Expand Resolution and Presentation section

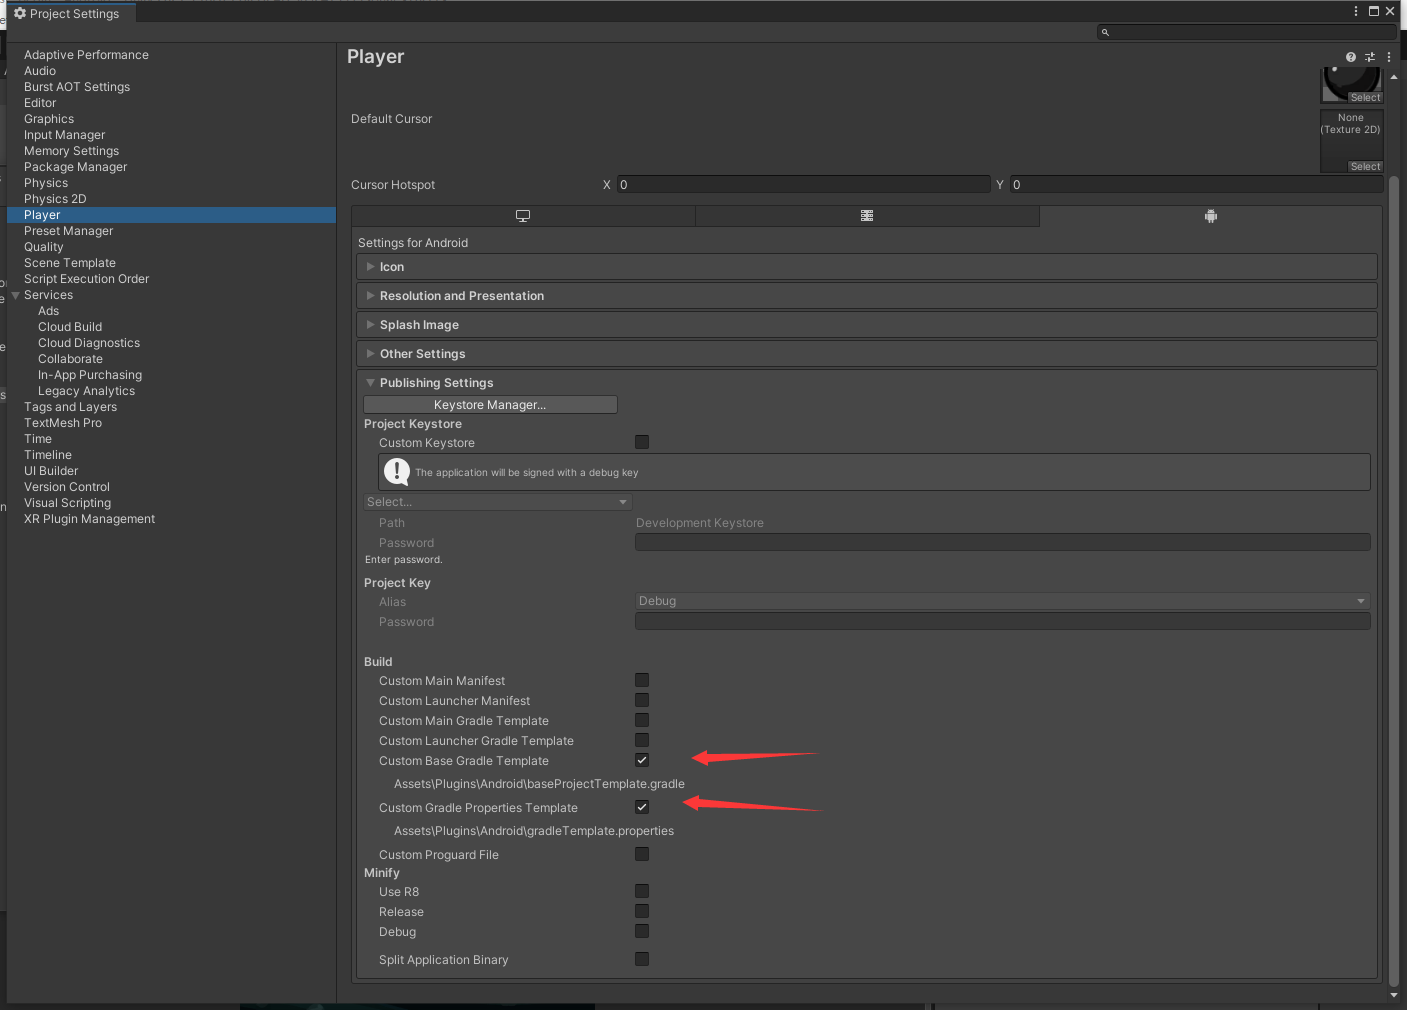866,296
